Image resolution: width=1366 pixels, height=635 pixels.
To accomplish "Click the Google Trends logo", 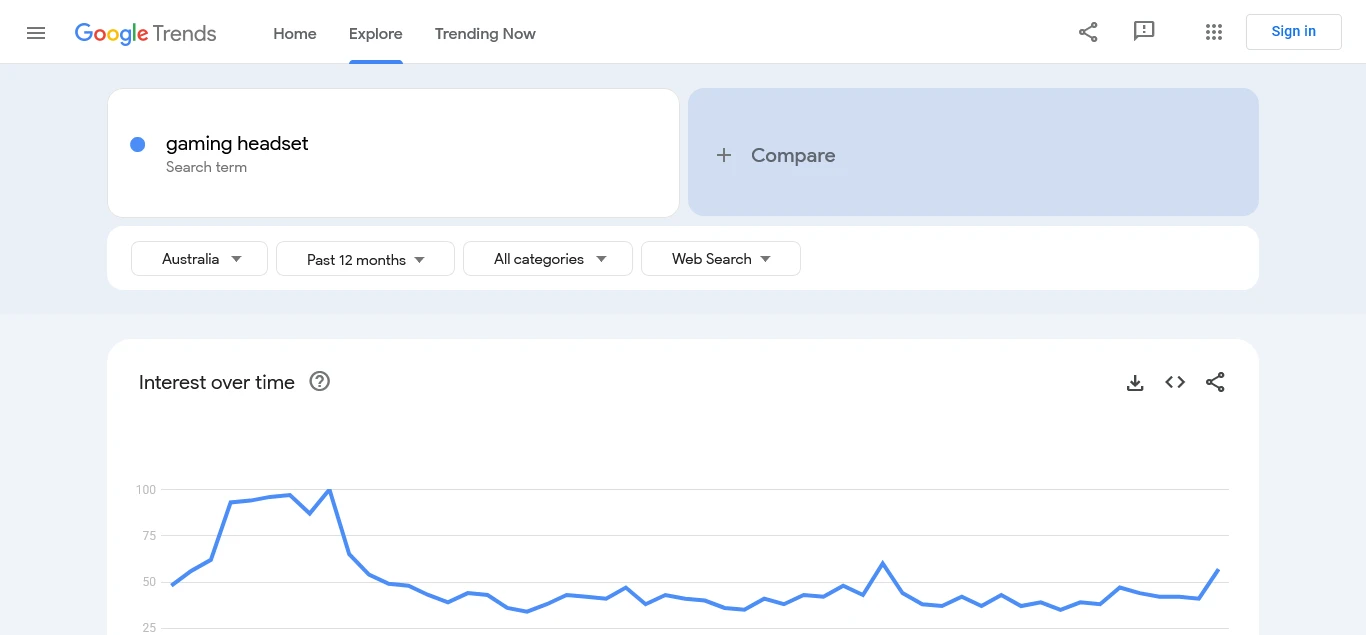I will pyautogui.click(x=146, y=33).
